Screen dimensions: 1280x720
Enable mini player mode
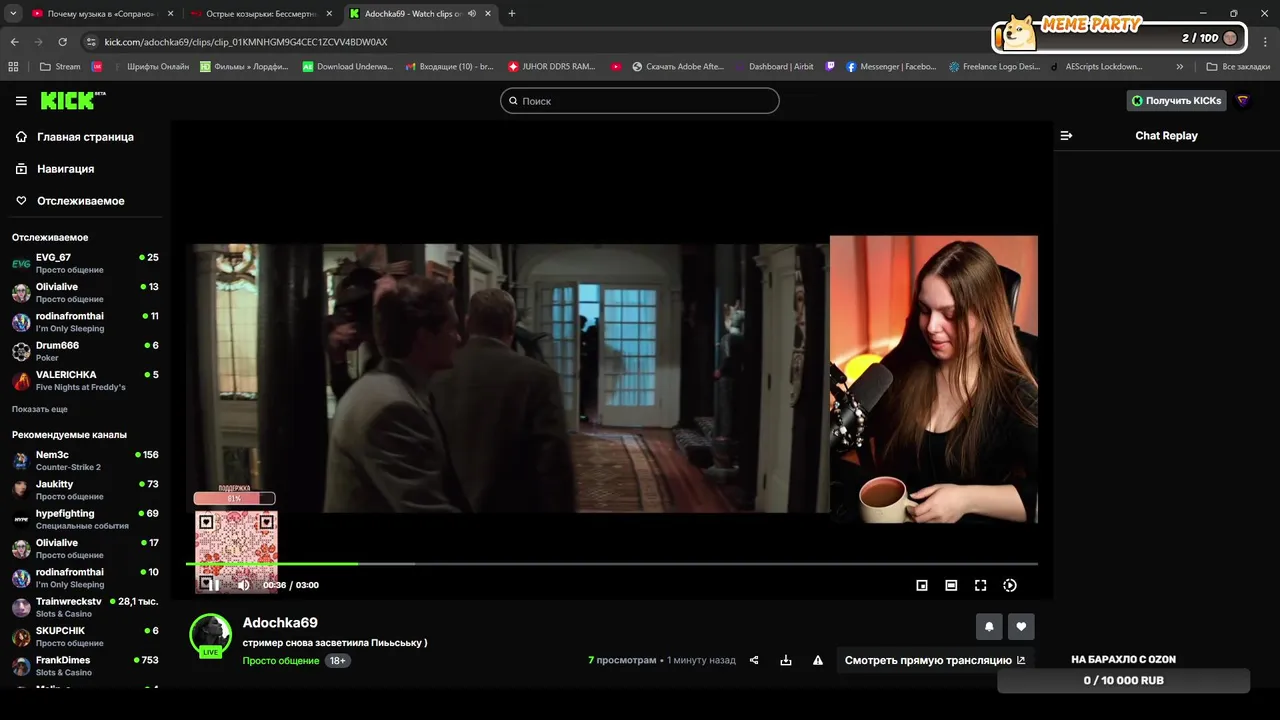tap(922, 585)
